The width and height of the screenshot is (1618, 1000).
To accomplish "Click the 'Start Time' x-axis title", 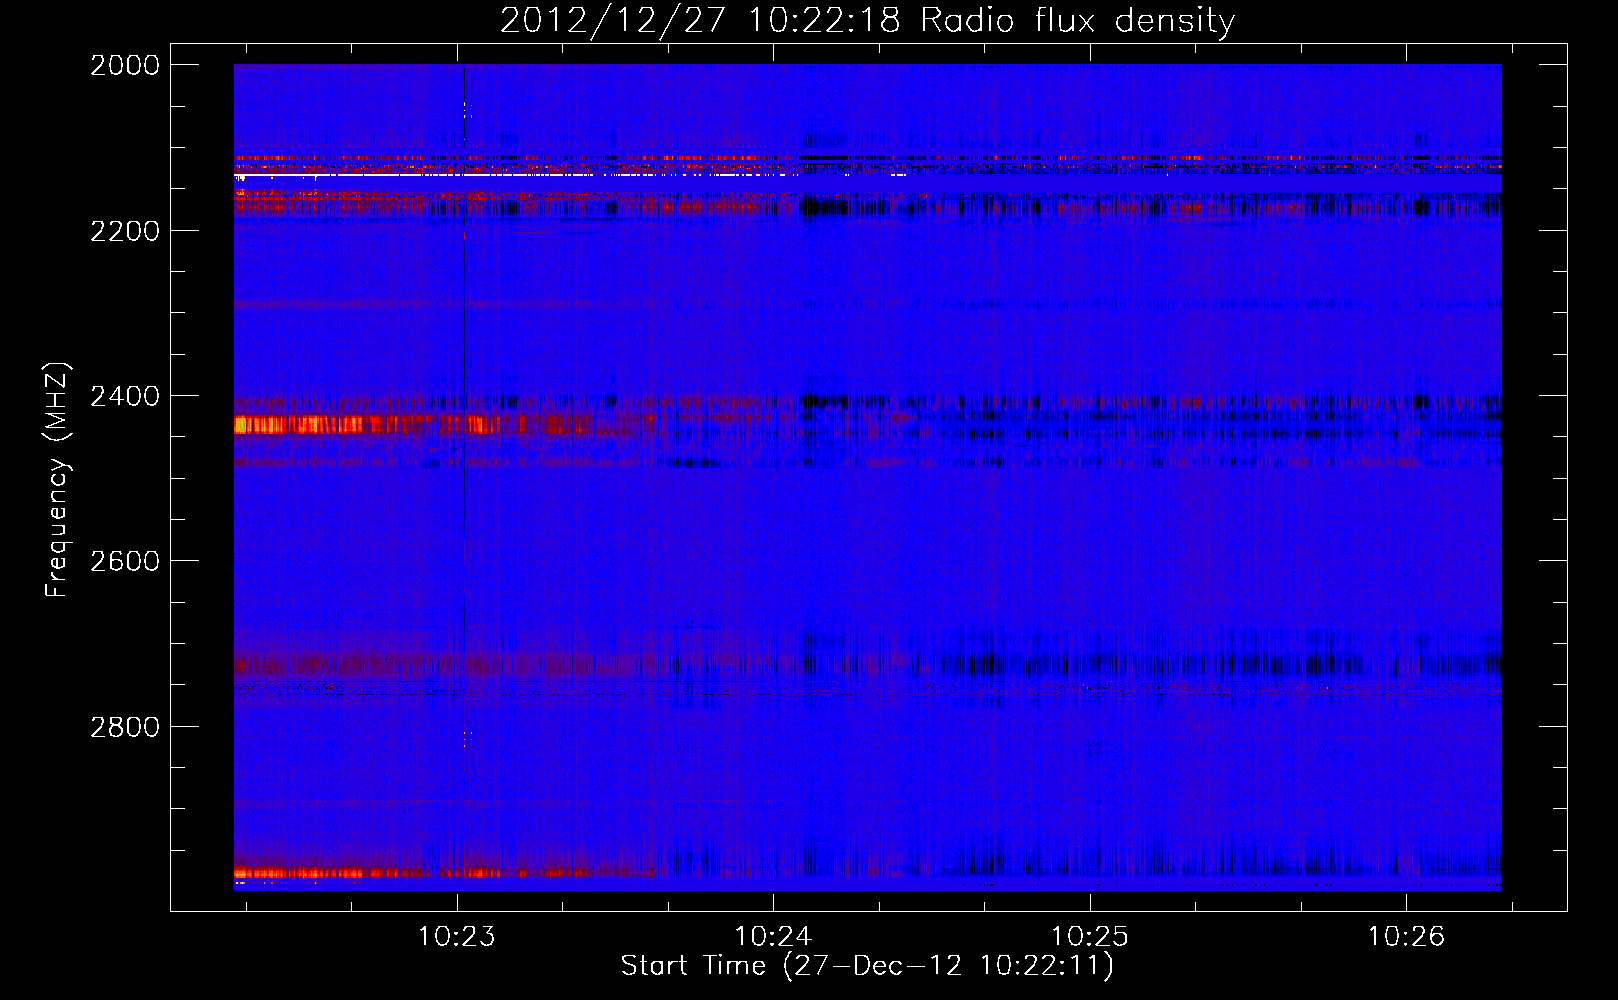I will pos(693,965).
